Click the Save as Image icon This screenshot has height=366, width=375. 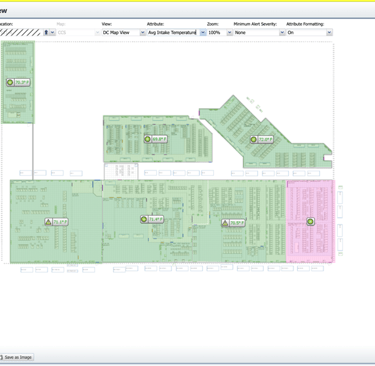(x=1, y=357)
